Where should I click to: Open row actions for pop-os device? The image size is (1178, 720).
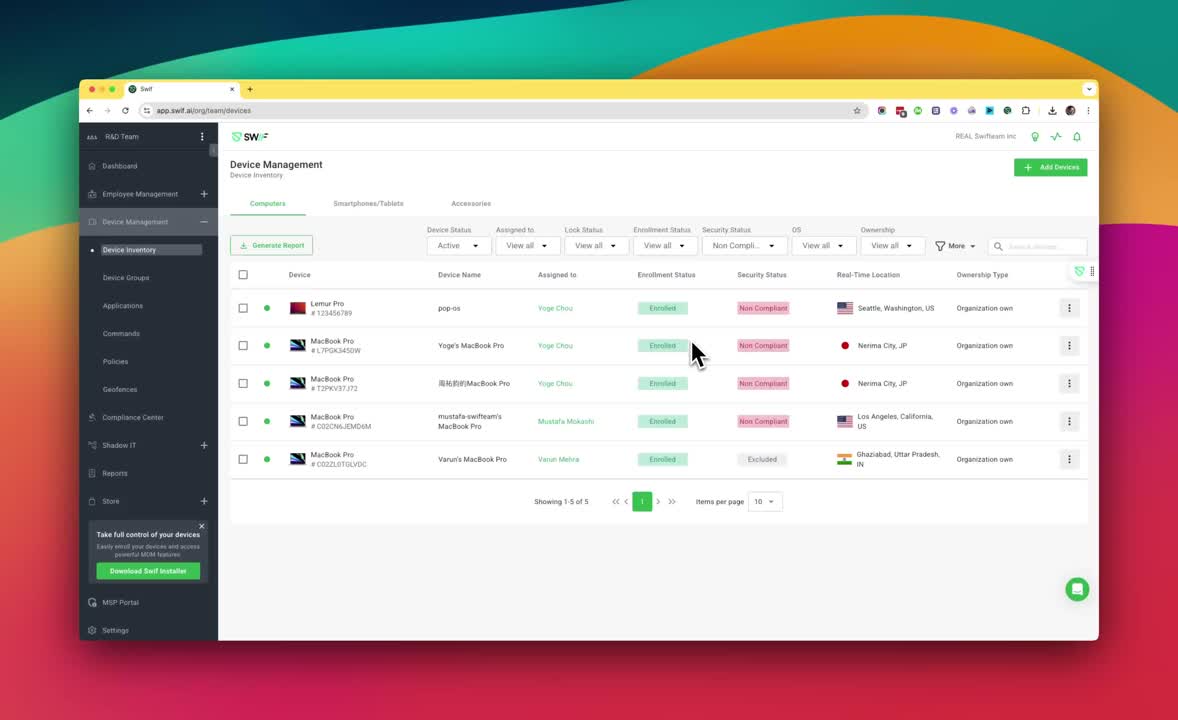1069,308
